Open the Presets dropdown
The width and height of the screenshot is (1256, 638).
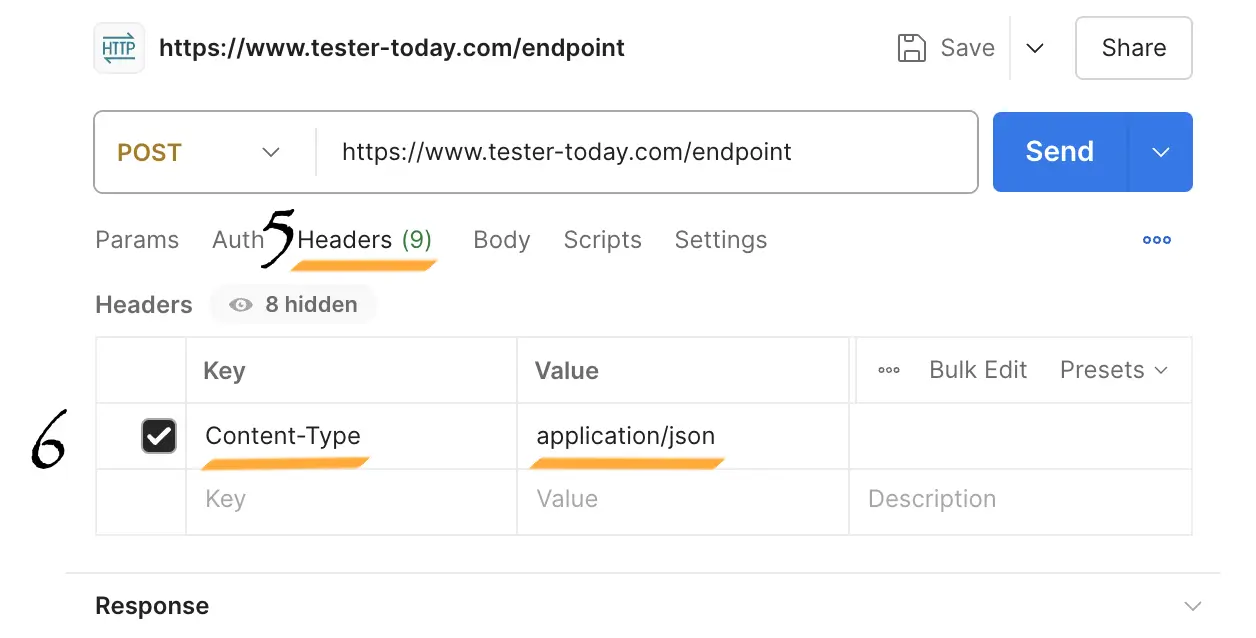1113,370
